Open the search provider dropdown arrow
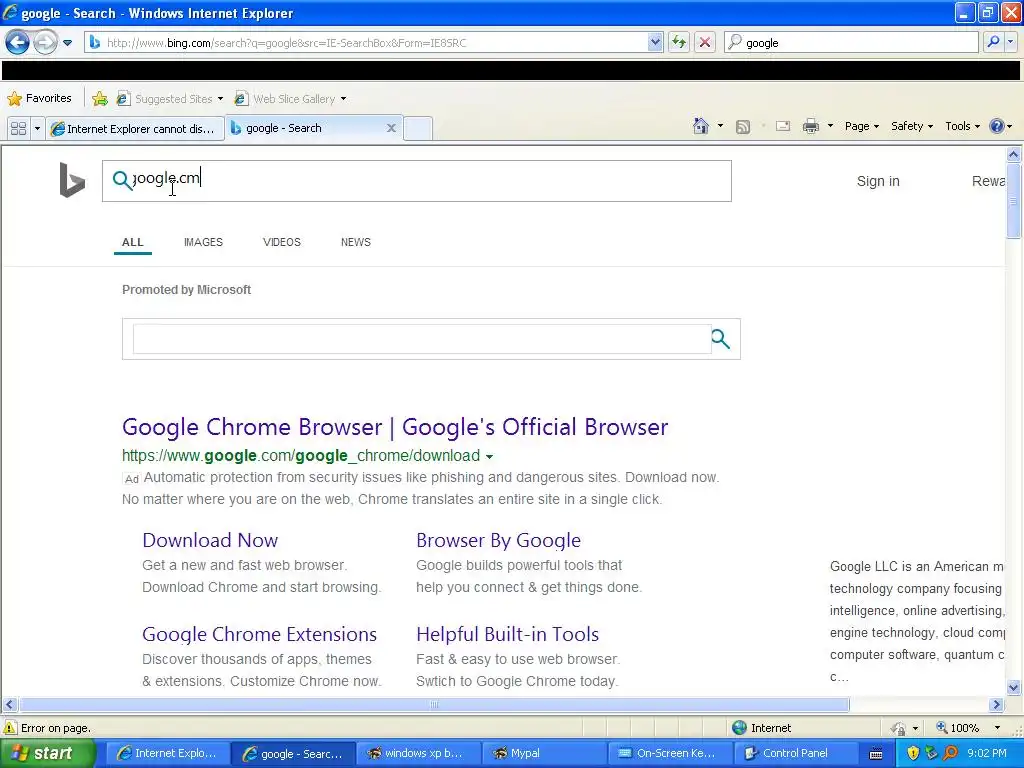 coord(1010,42)
